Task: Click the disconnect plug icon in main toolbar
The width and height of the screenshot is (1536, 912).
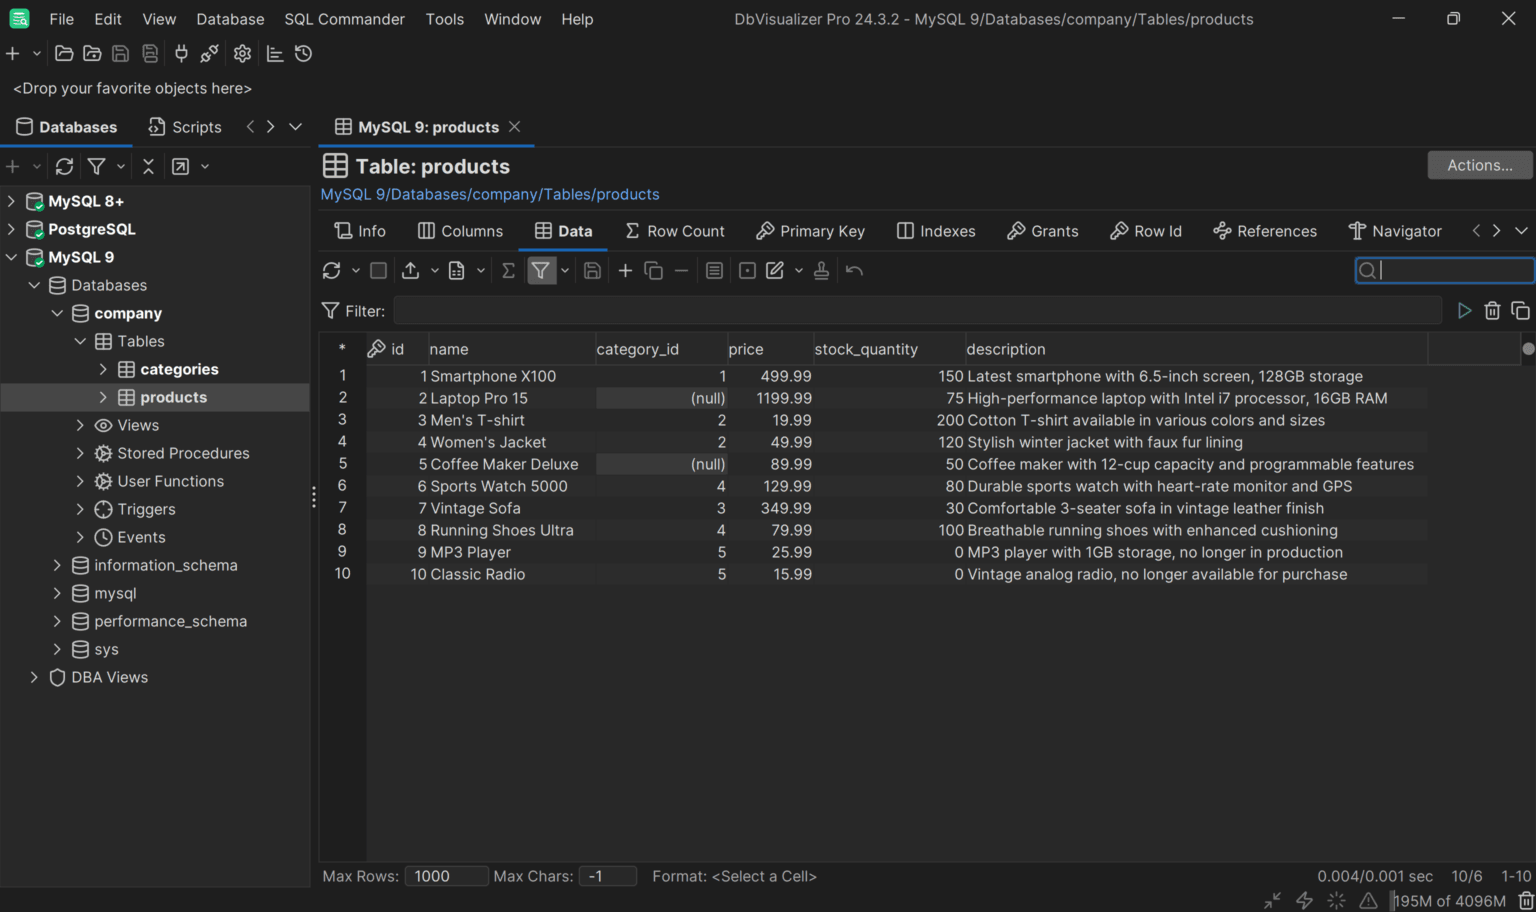Action: pyautogui.click(x=209, y=54)
